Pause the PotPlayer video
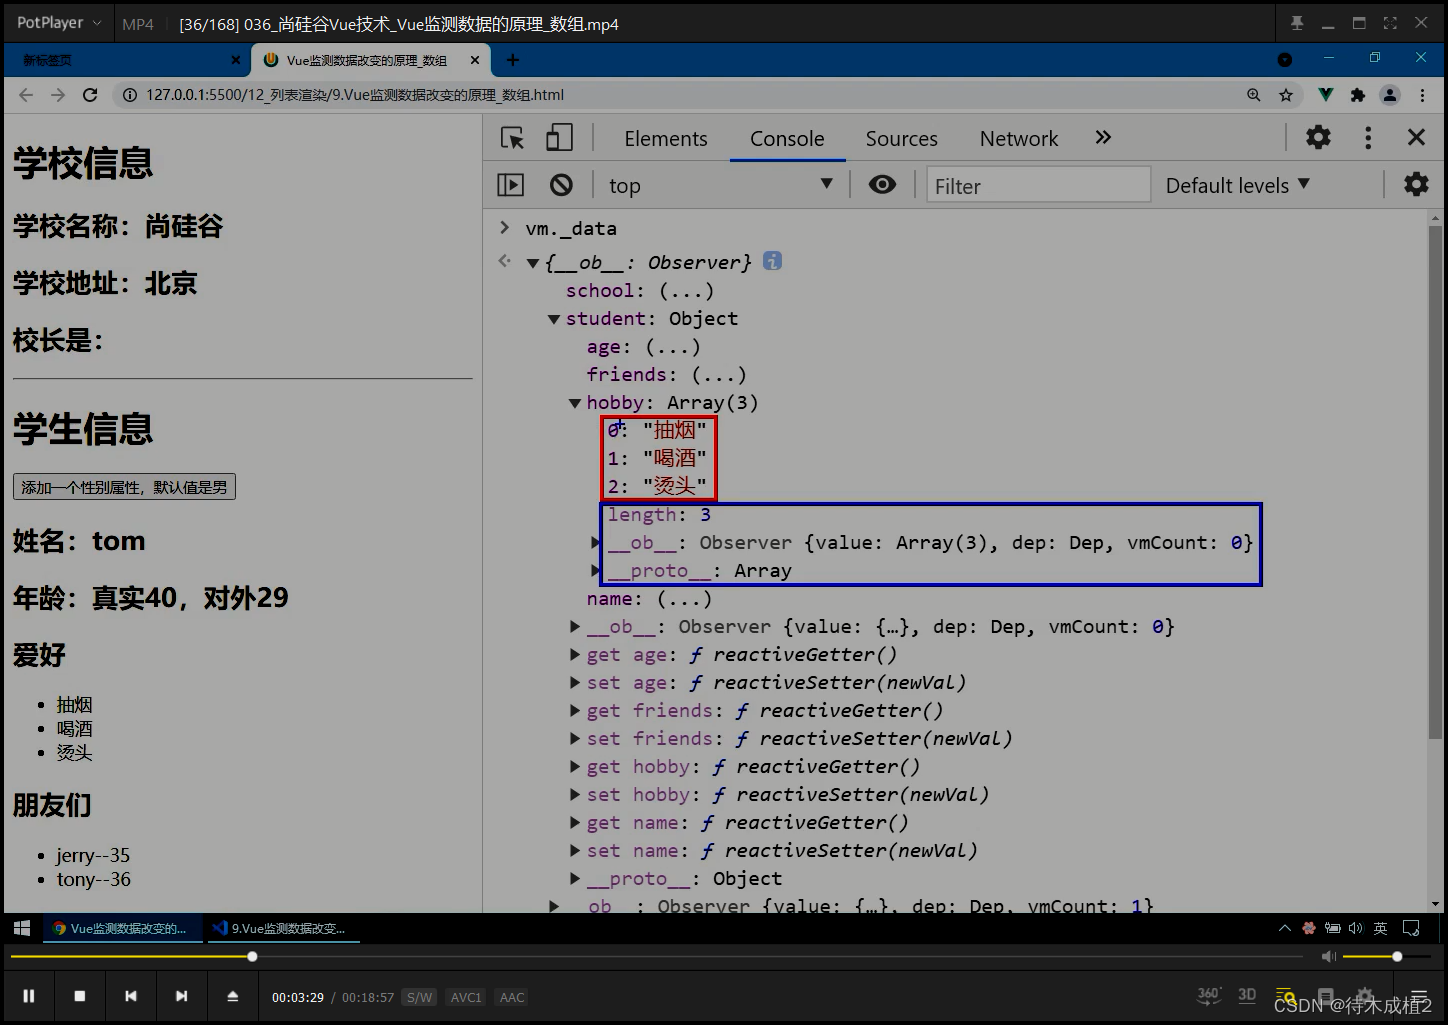This screenshot has height=1025, width=1448. pos(29,996)
